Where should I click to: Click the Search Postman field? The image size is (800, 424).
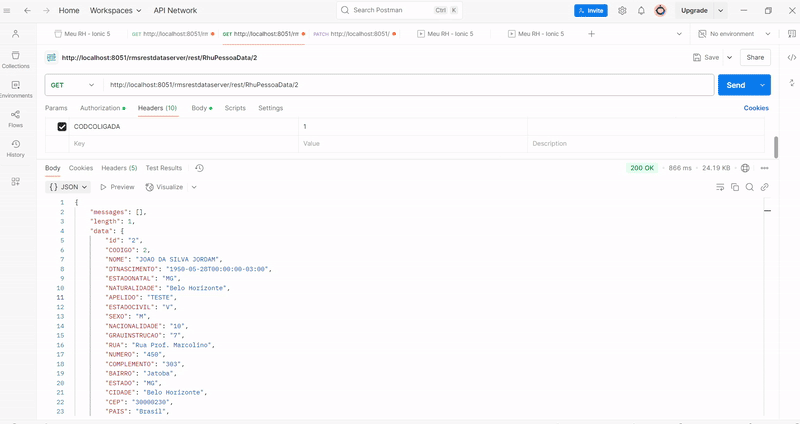point(399,10)
